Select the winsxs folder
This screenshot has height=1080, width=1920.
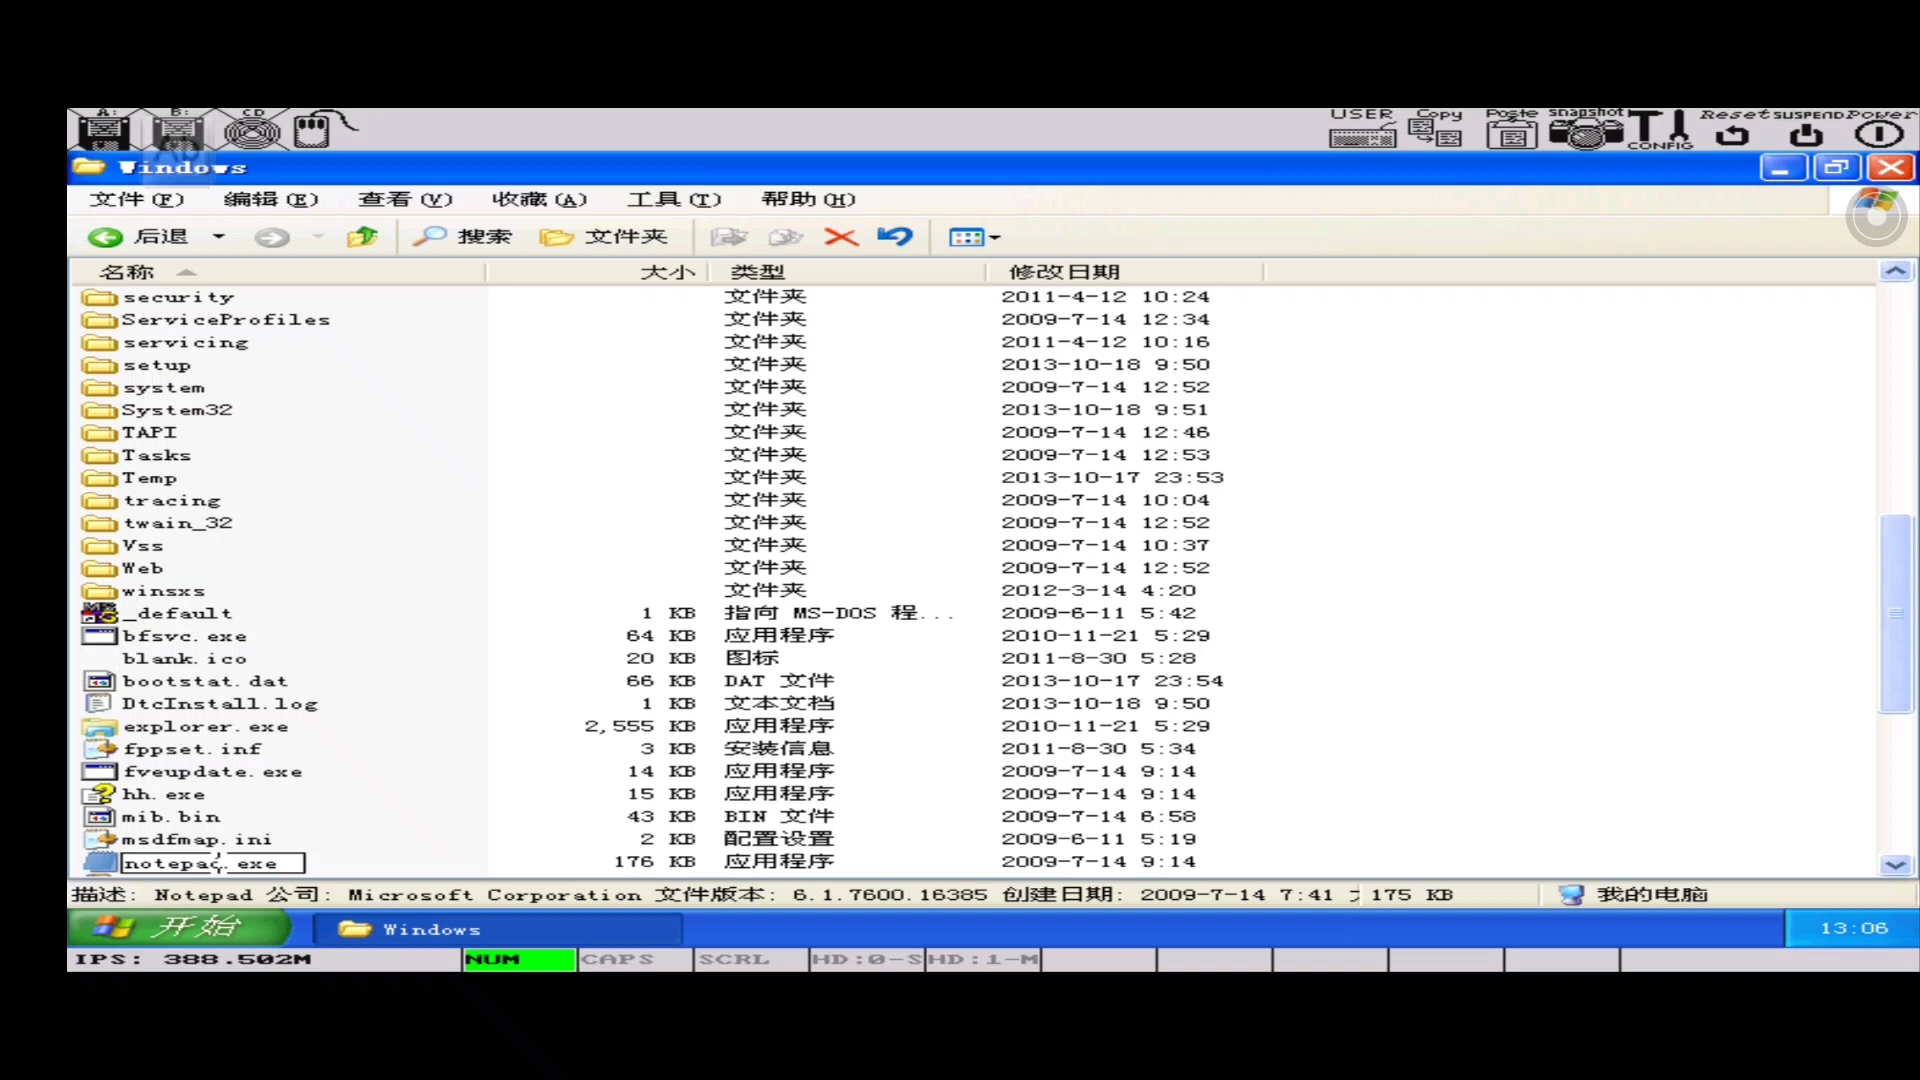[x=144, y=591]
